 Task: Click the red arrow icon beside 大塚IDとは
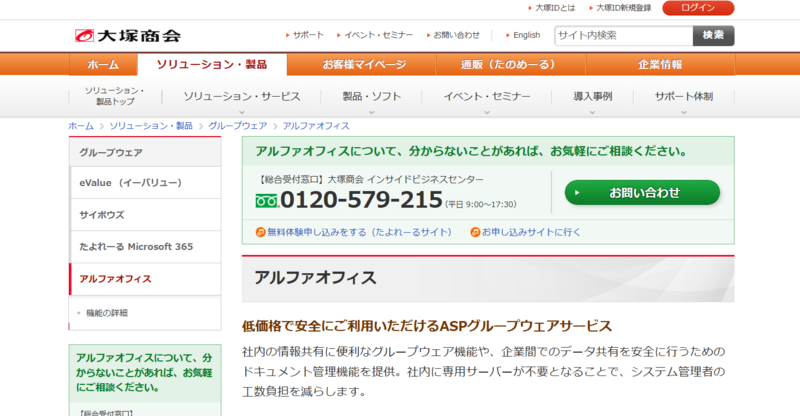[527, 8]
